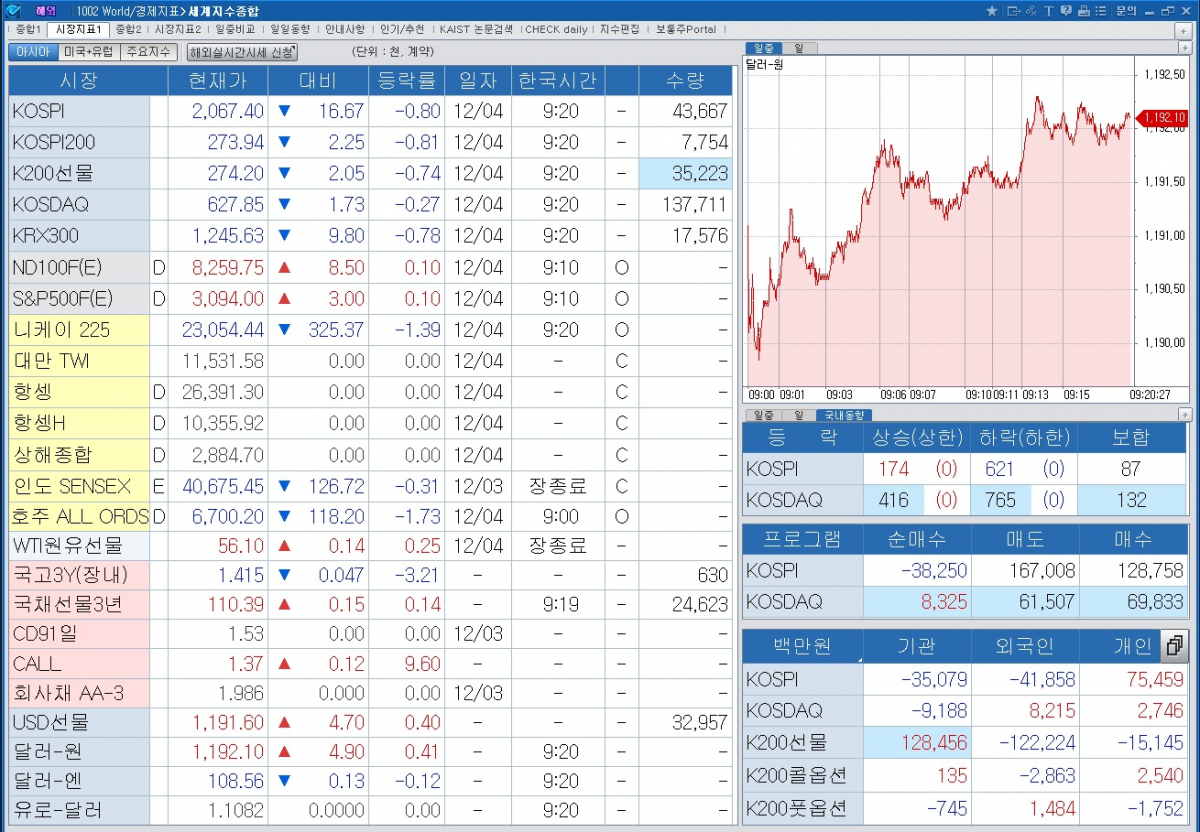Select the 아시아 region toggle
The image size is (1200, 832).
pyautogui.click(x=32, y=52)
